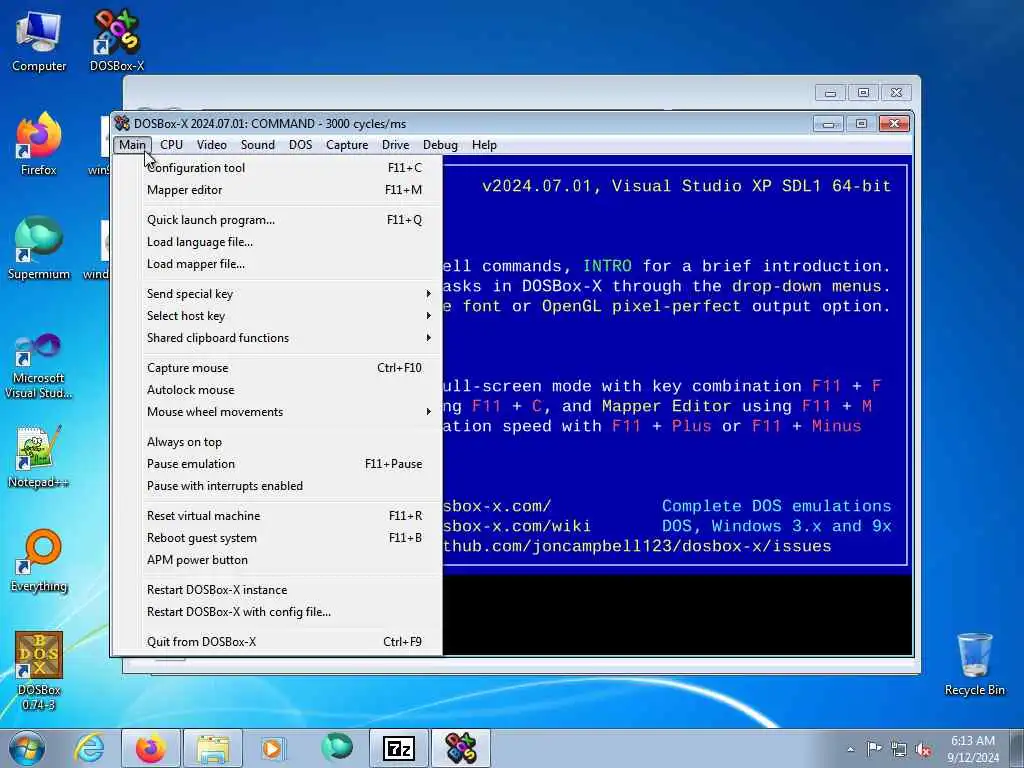Expand the Select host key submenu
Viewport: 1024px width, 768px height.
[x=278, y=316]
